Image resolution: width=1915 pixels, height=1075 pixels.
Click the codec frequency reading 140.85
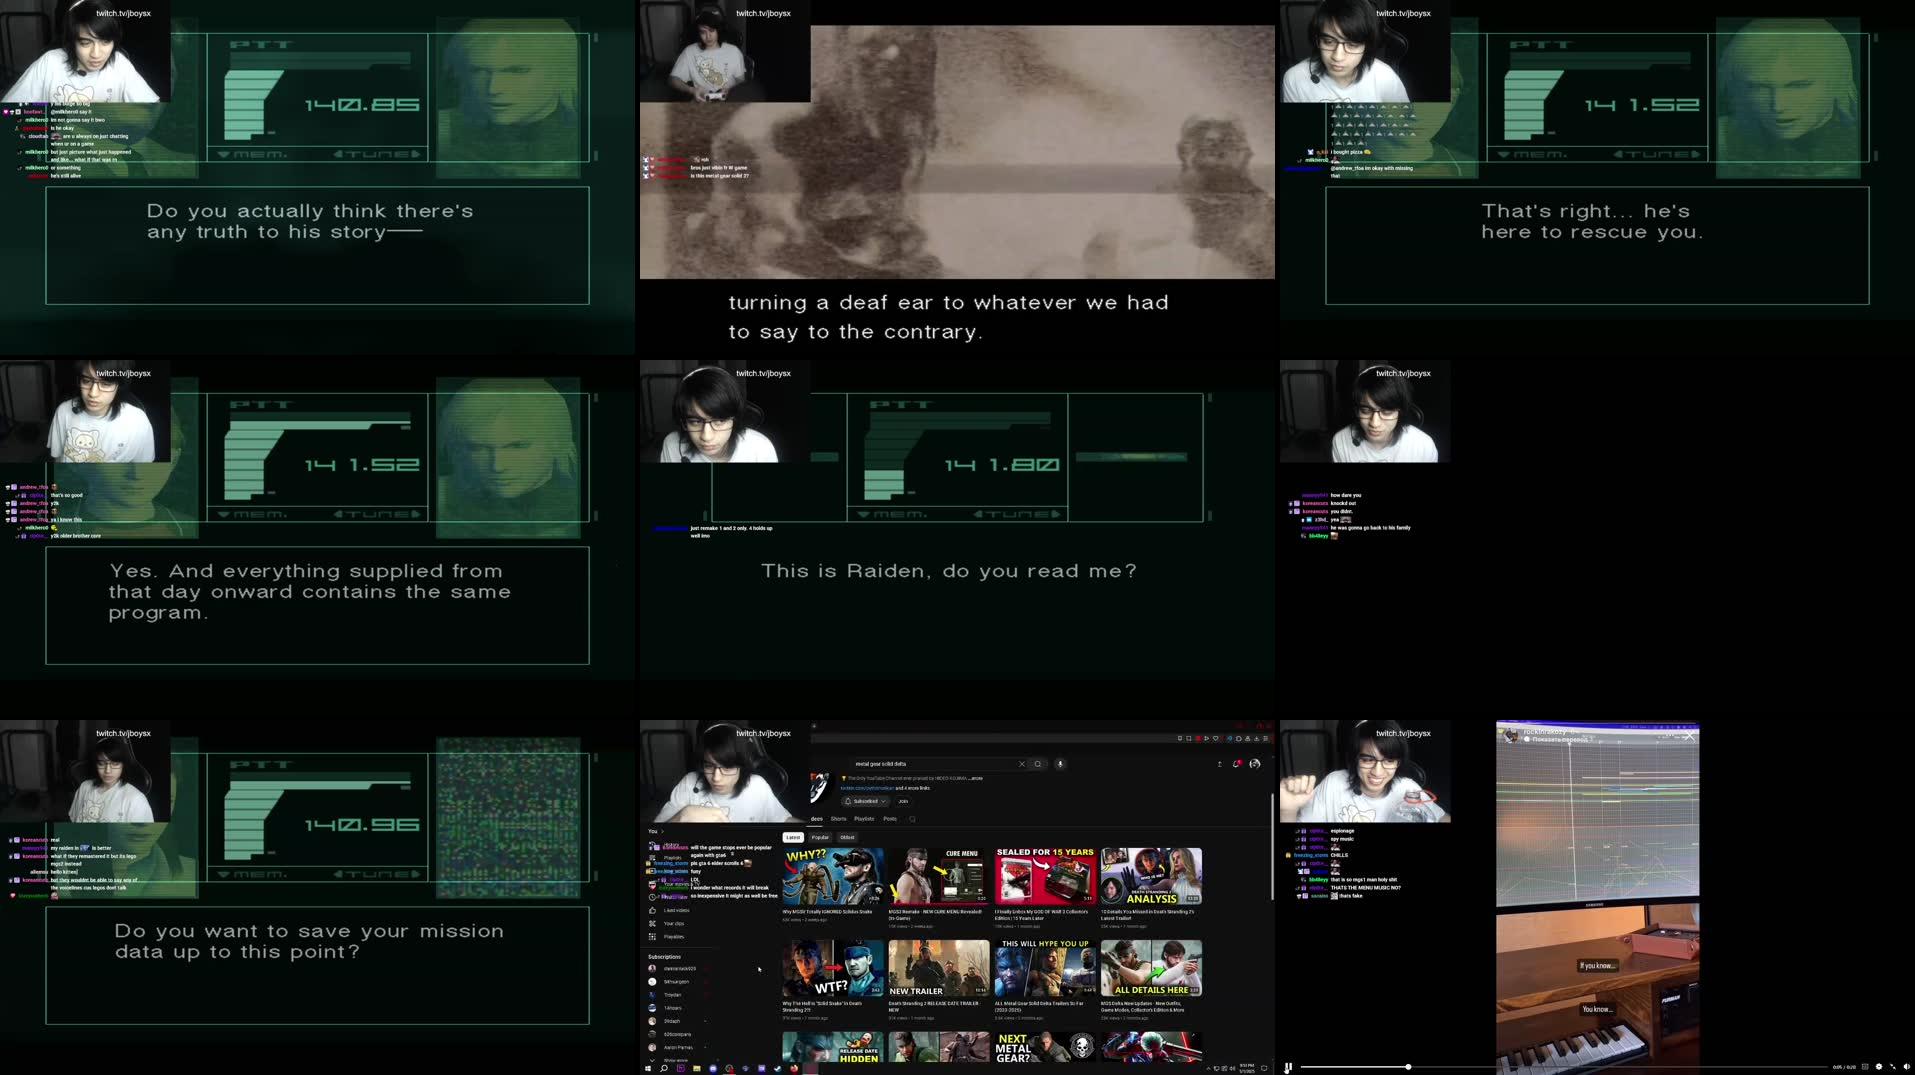point(362,105)
